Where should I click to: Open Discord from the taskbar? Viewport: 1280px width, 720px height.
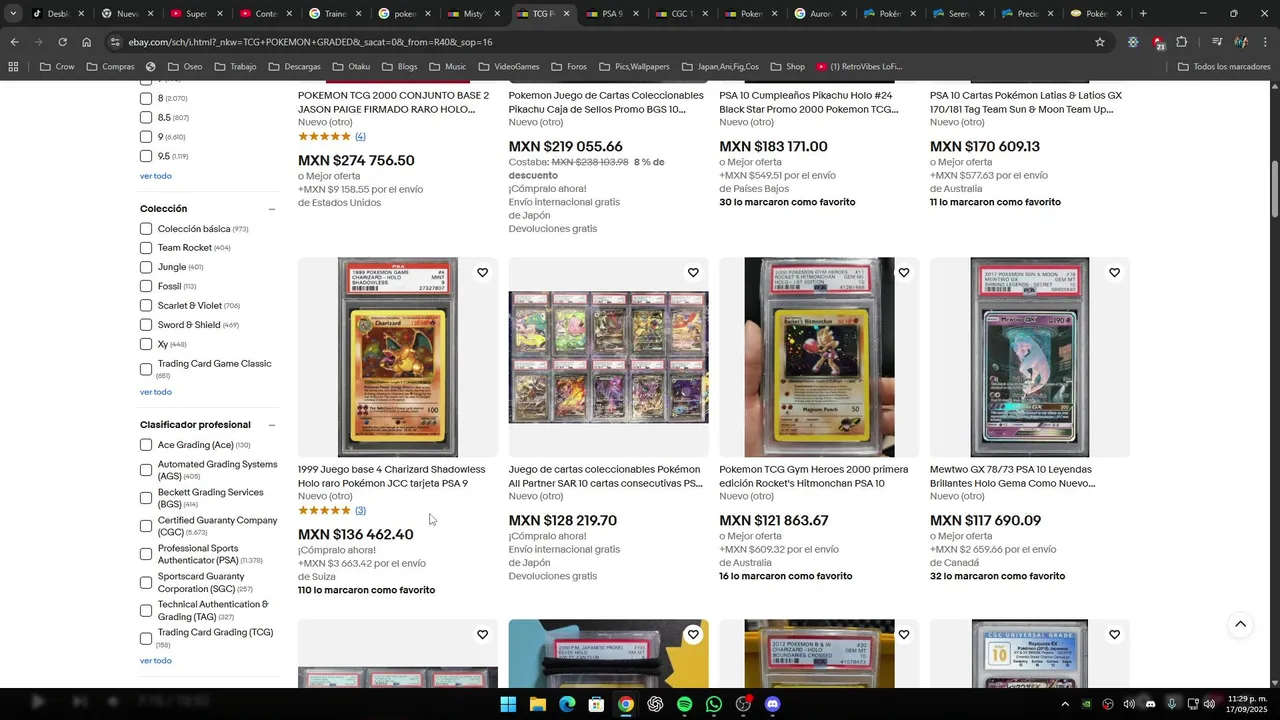(772, 704)
